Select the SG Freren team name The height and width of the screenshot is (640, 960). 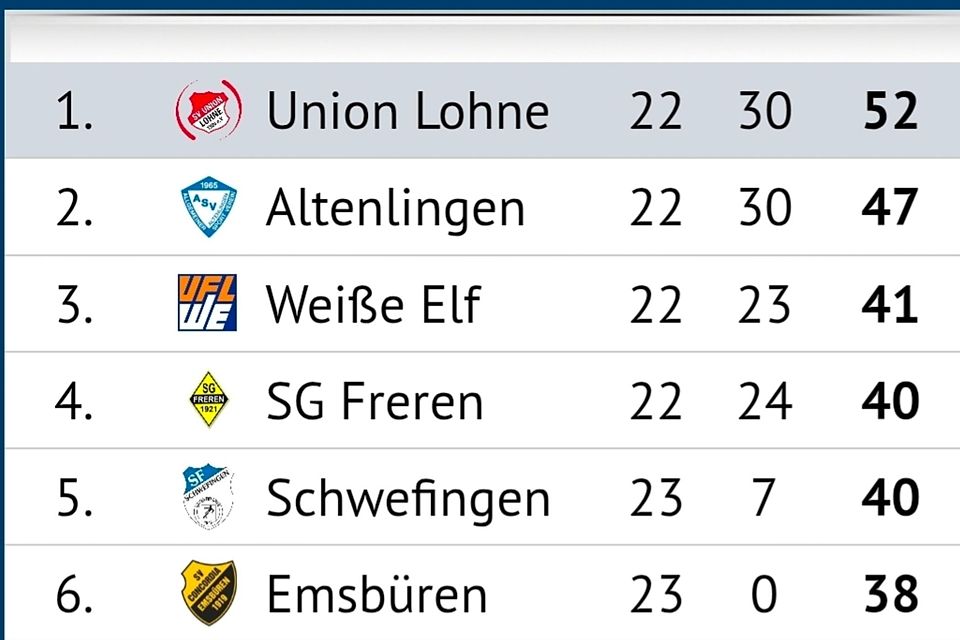tap(374, 402)
